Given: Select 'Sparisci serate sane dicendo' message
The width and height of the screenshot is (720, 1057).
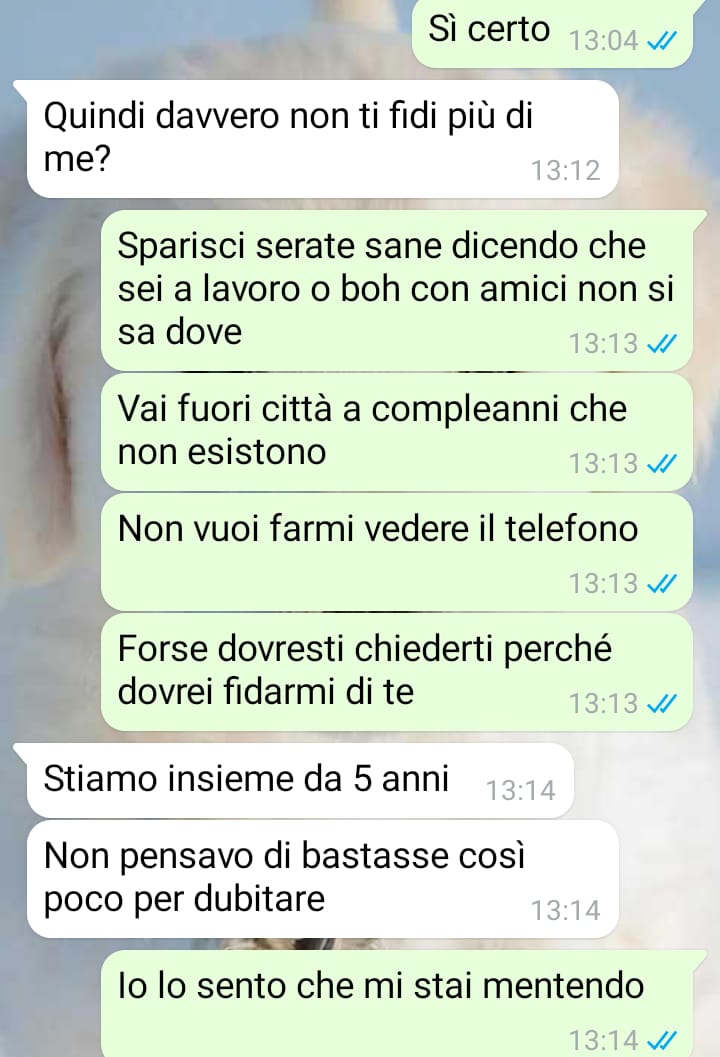Looking at the screenshot, I should (396, 290).
